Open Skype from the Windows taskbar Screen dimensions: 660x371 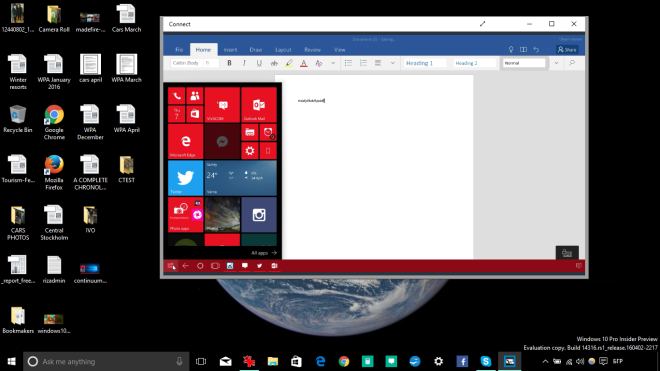(x=486, y=361)
